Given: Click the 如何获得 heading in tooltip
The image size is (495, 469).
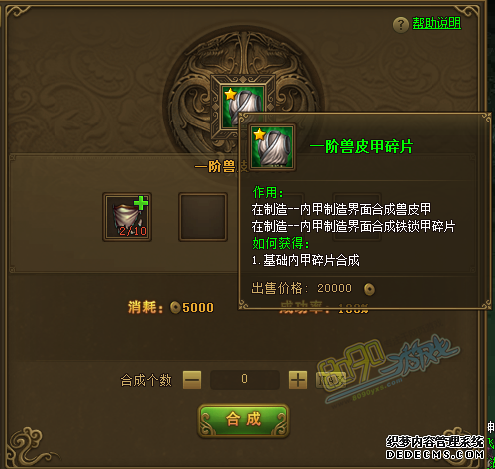Looking at the screenshot, I should pyautogui.click(x=280, y=243).
